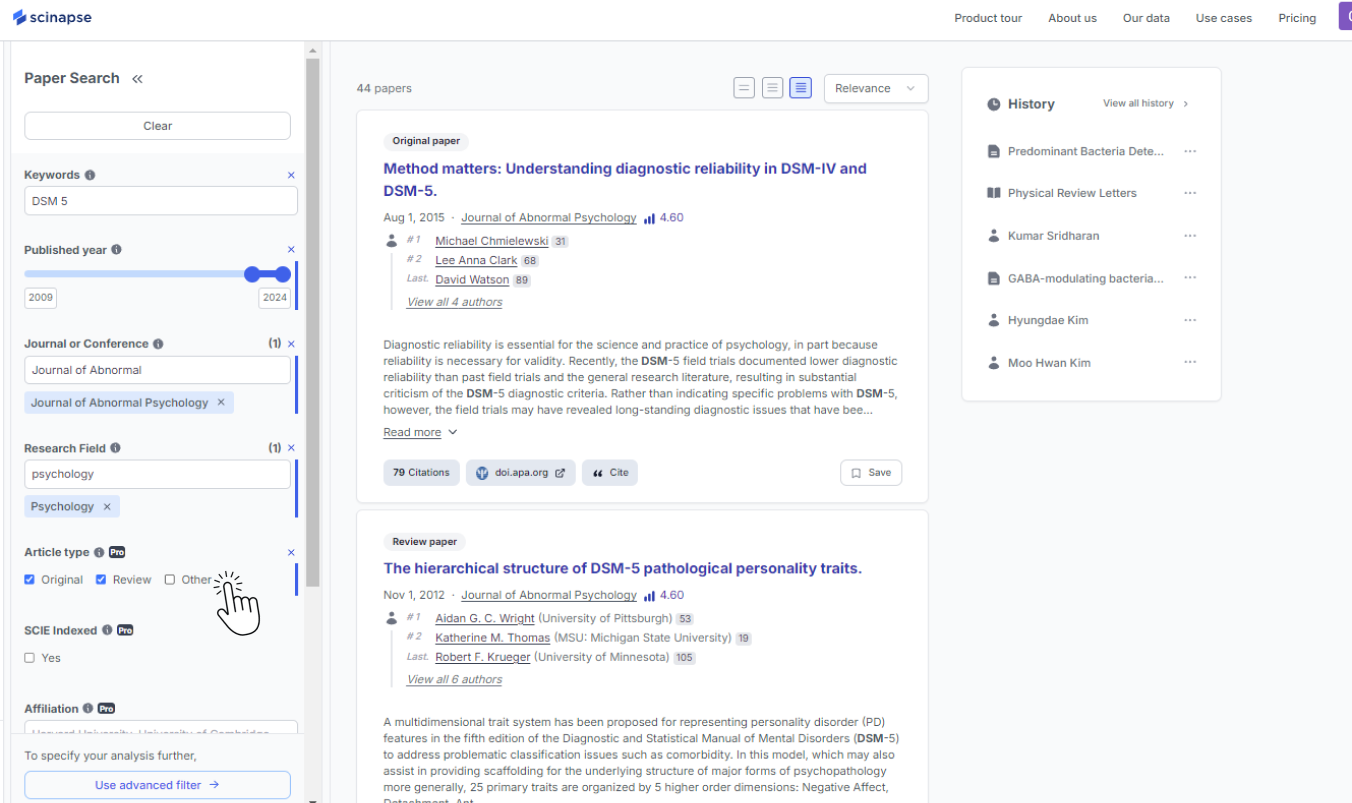
Task: Save the Method matters paper
Action: coord(871,473)
